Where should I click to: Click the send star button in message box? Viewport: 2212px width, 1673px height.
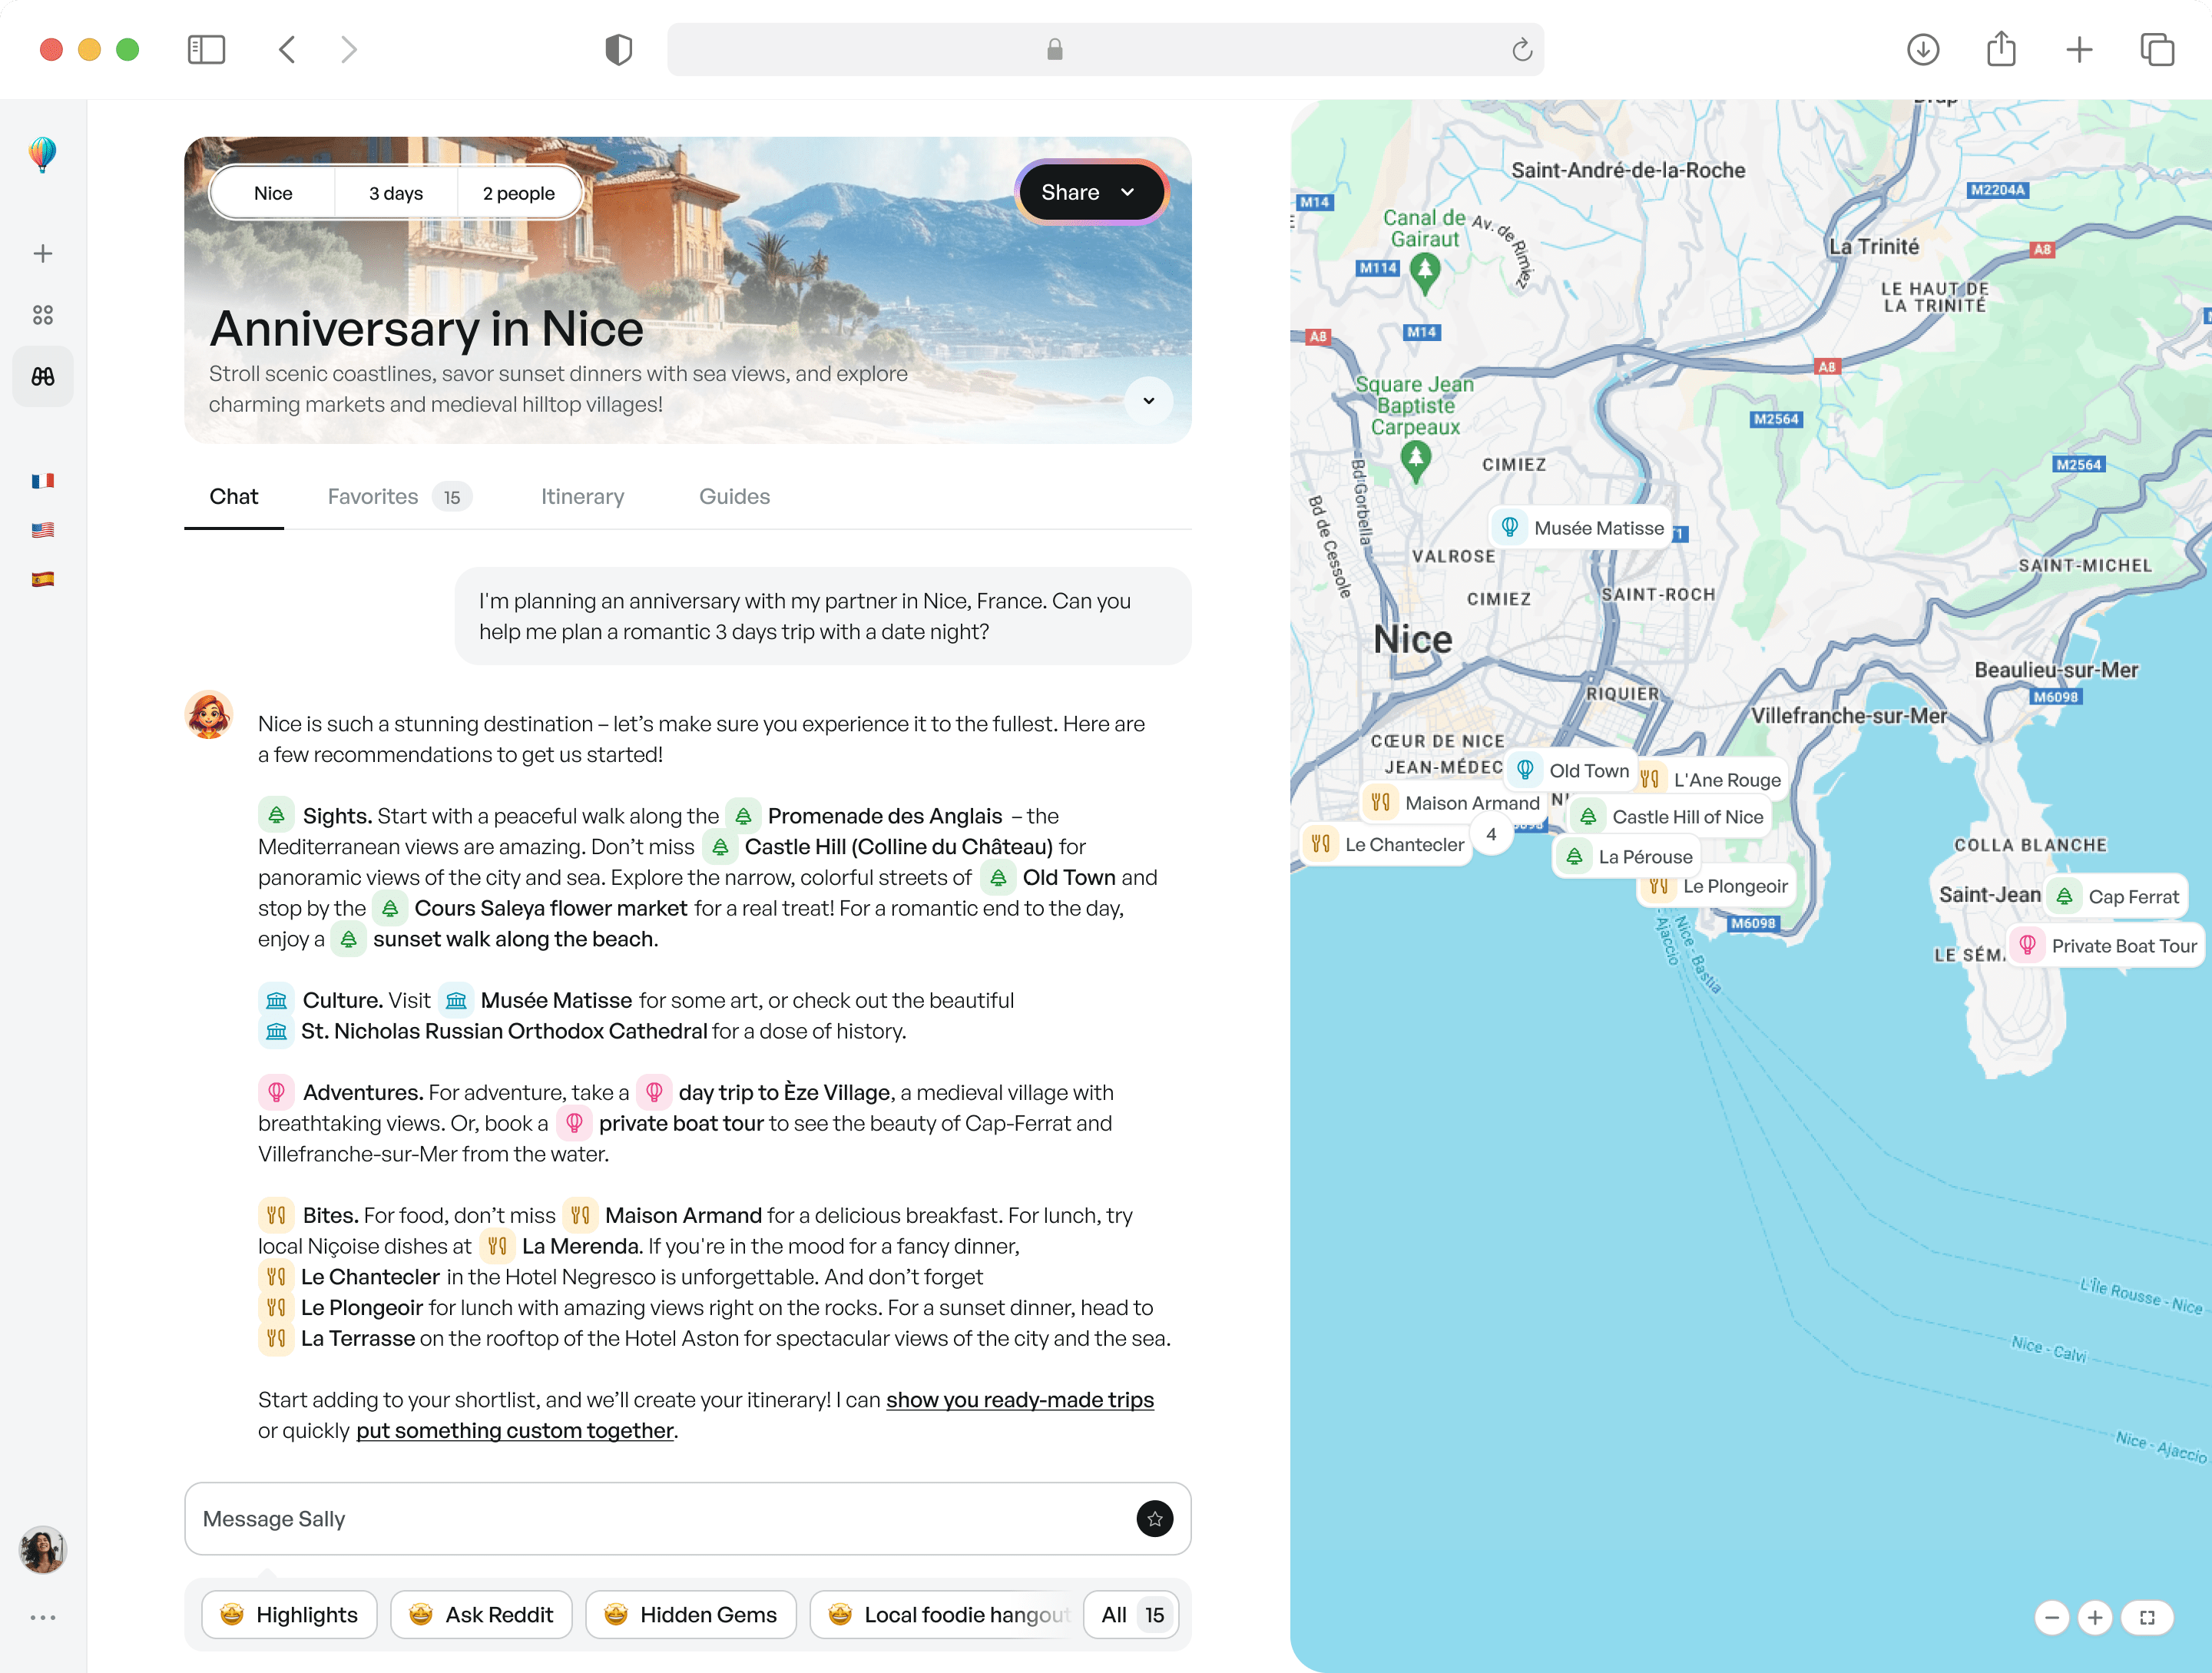1154,1518
